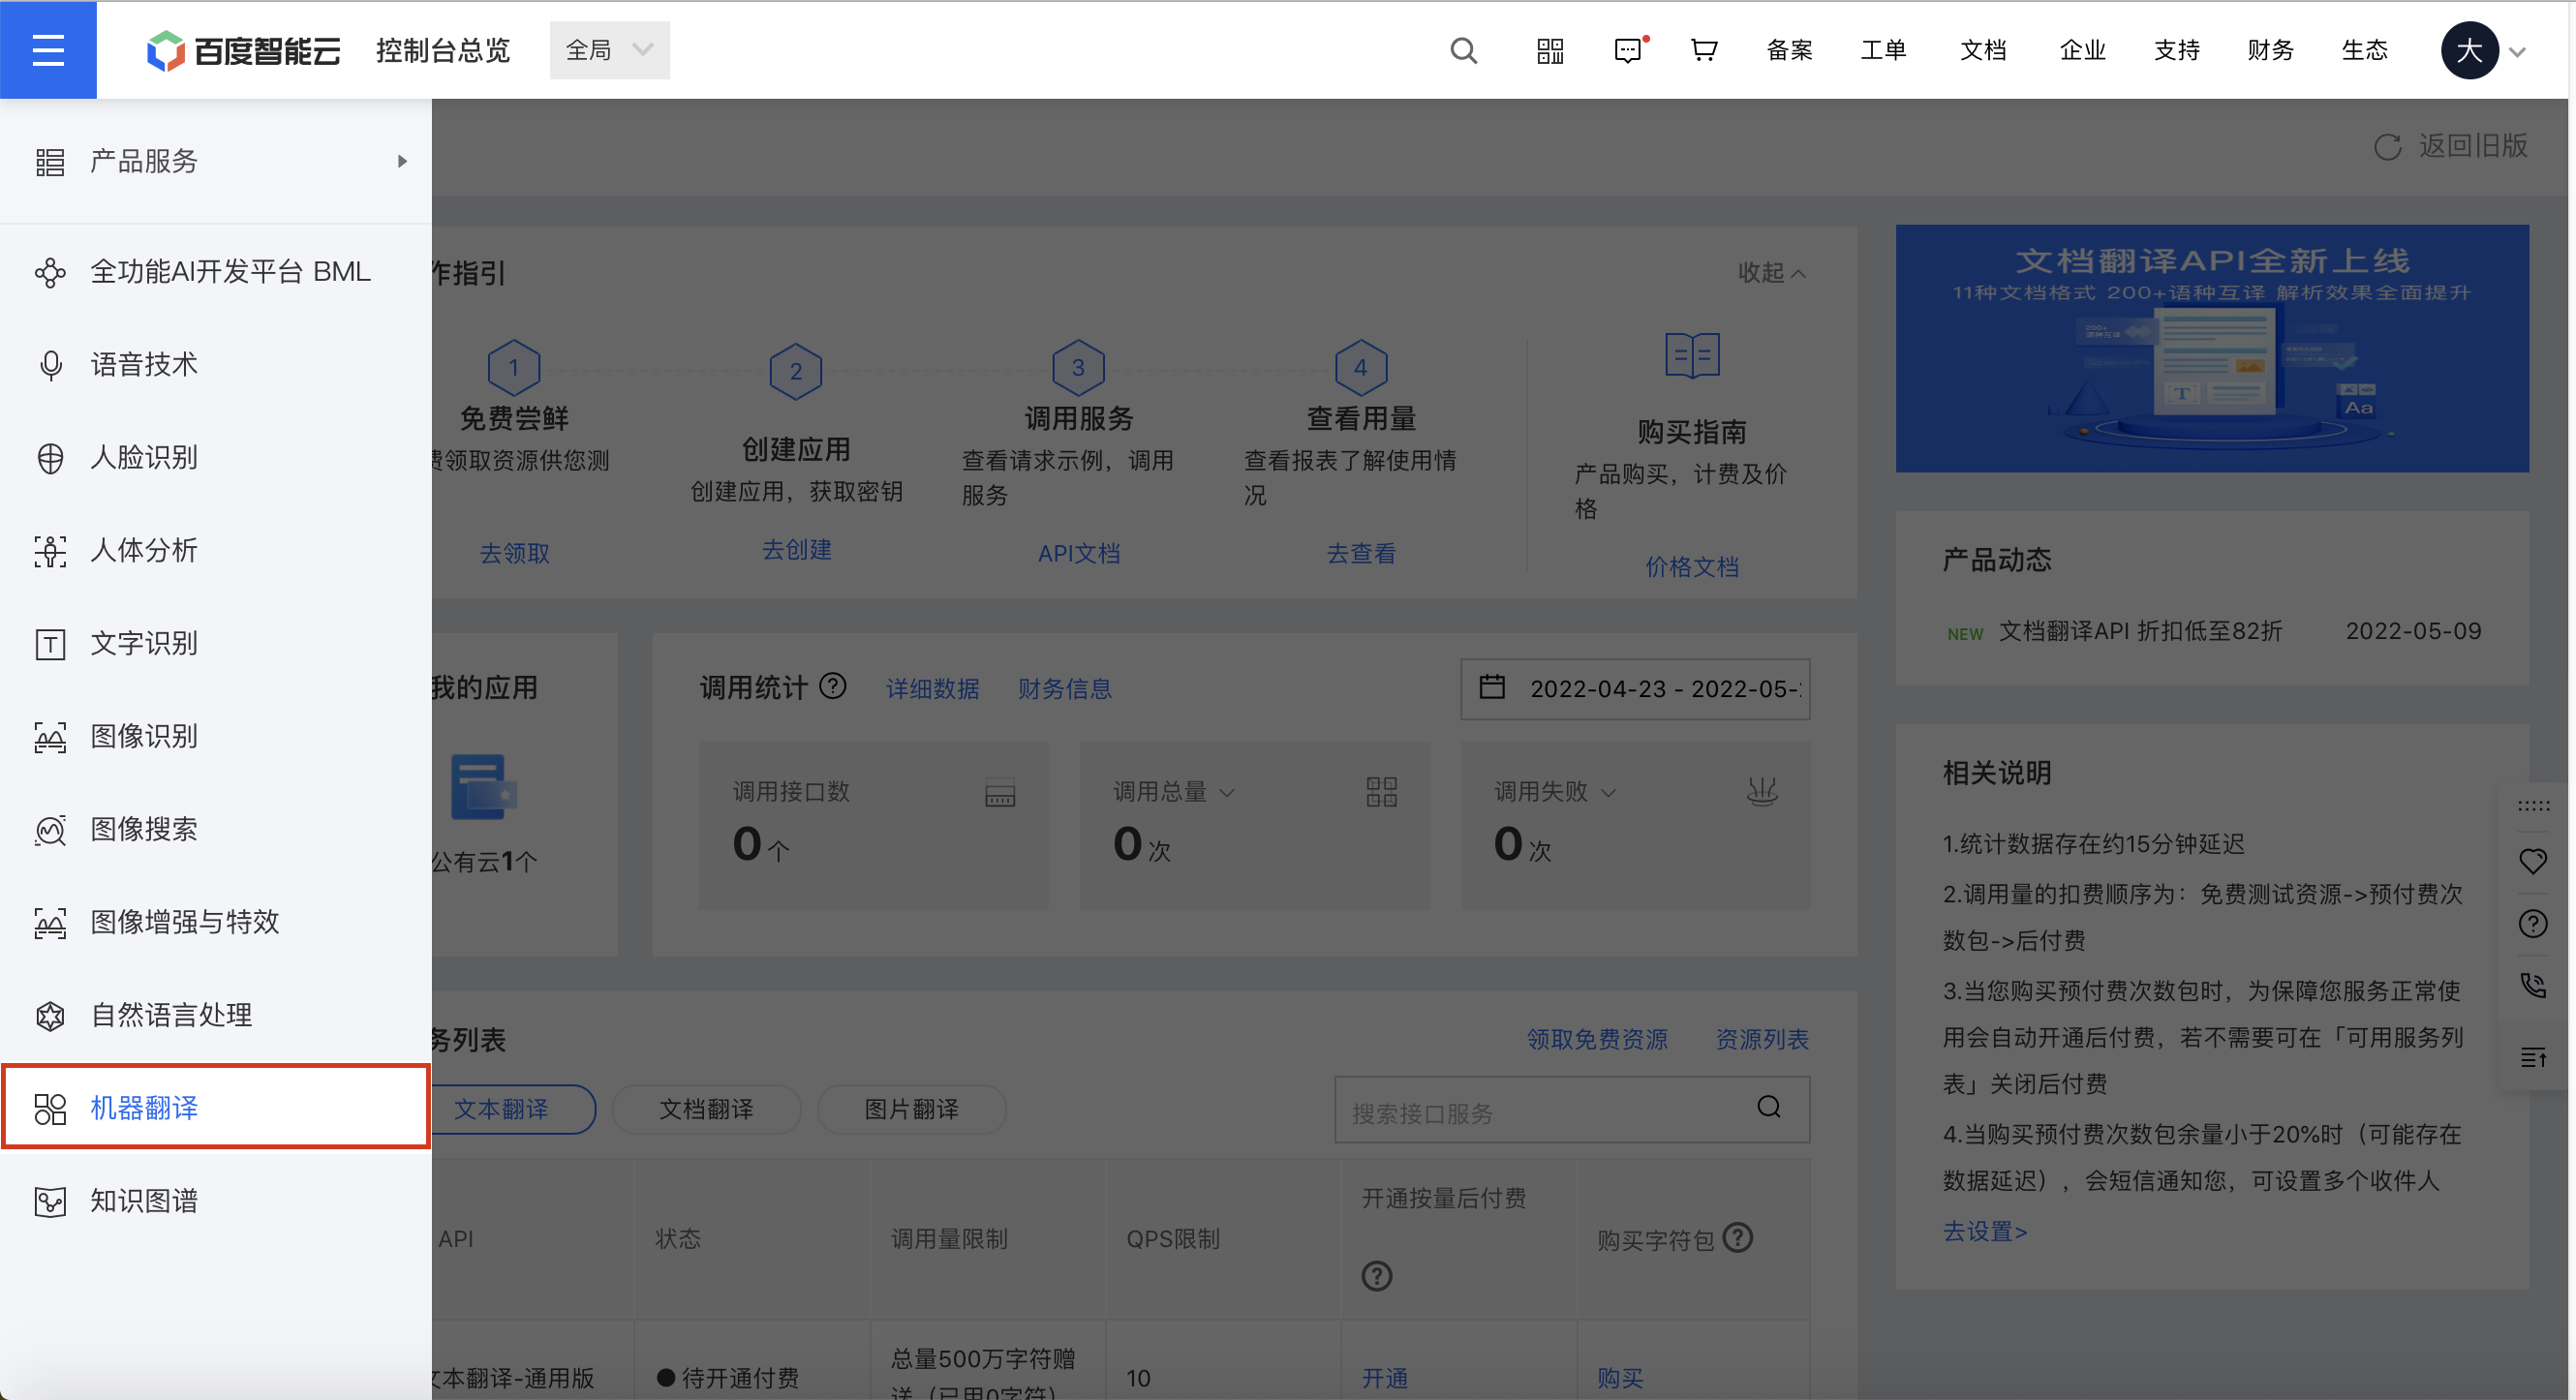Click the phone contact icon
Image resolution: width=2576 pixels, height=1400 pixels.
(2533, 986)
